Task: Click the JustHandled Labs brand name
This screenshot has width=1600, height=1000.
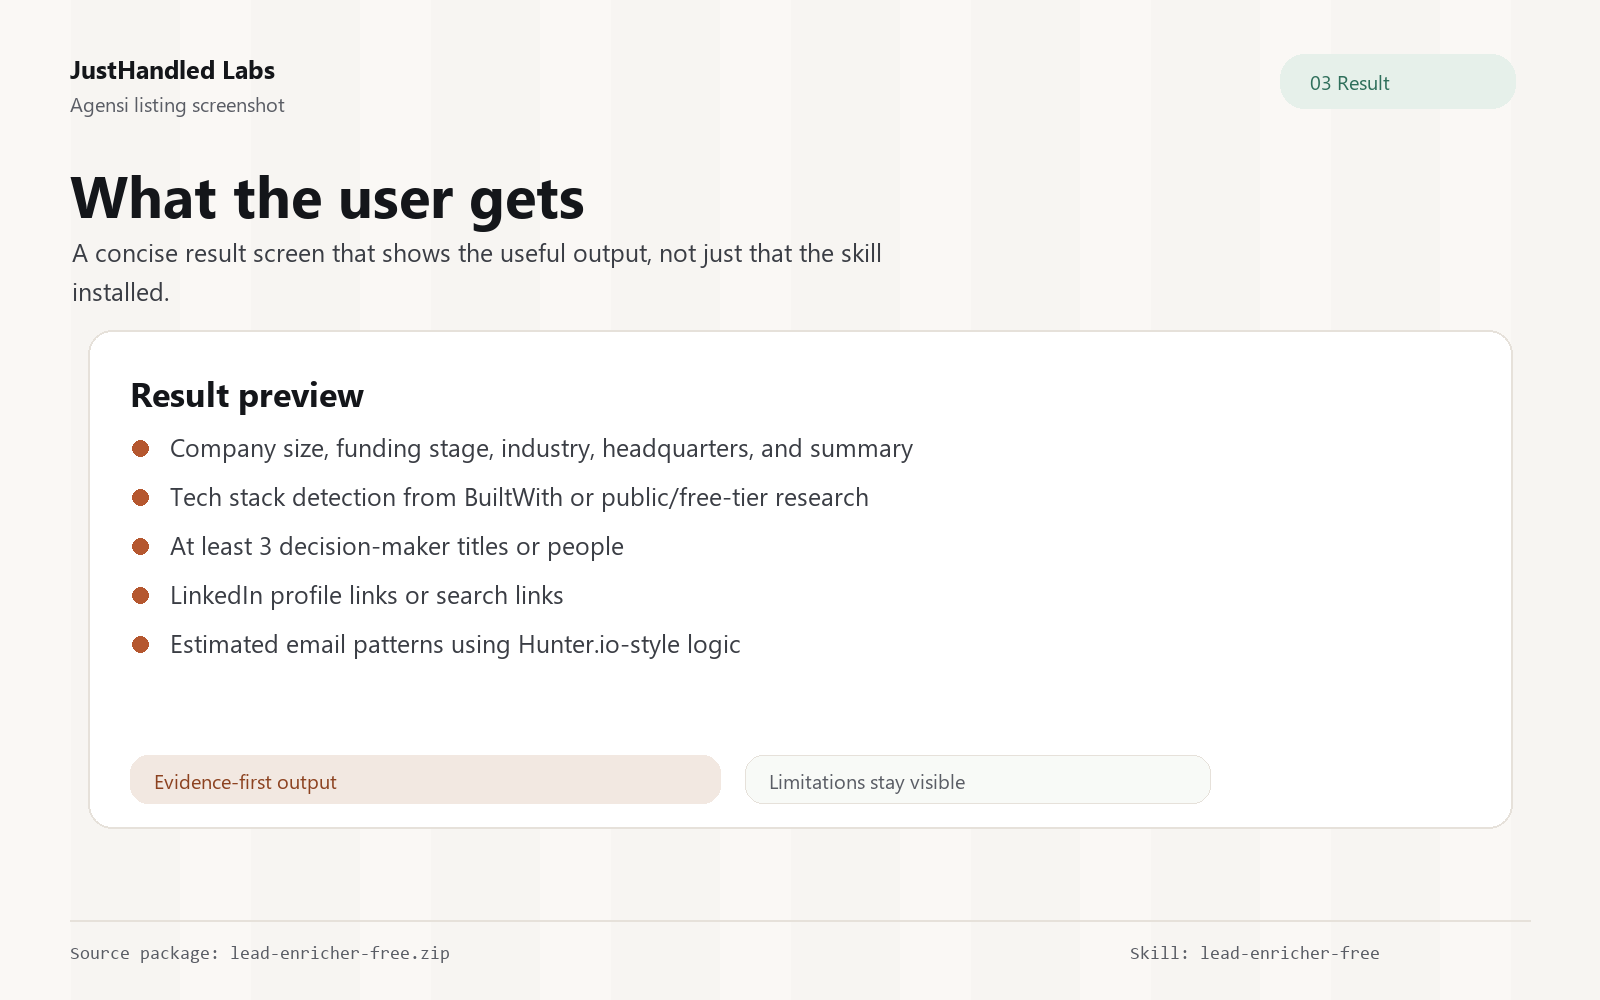Action: pyautogui.click(x=172, y=70)
